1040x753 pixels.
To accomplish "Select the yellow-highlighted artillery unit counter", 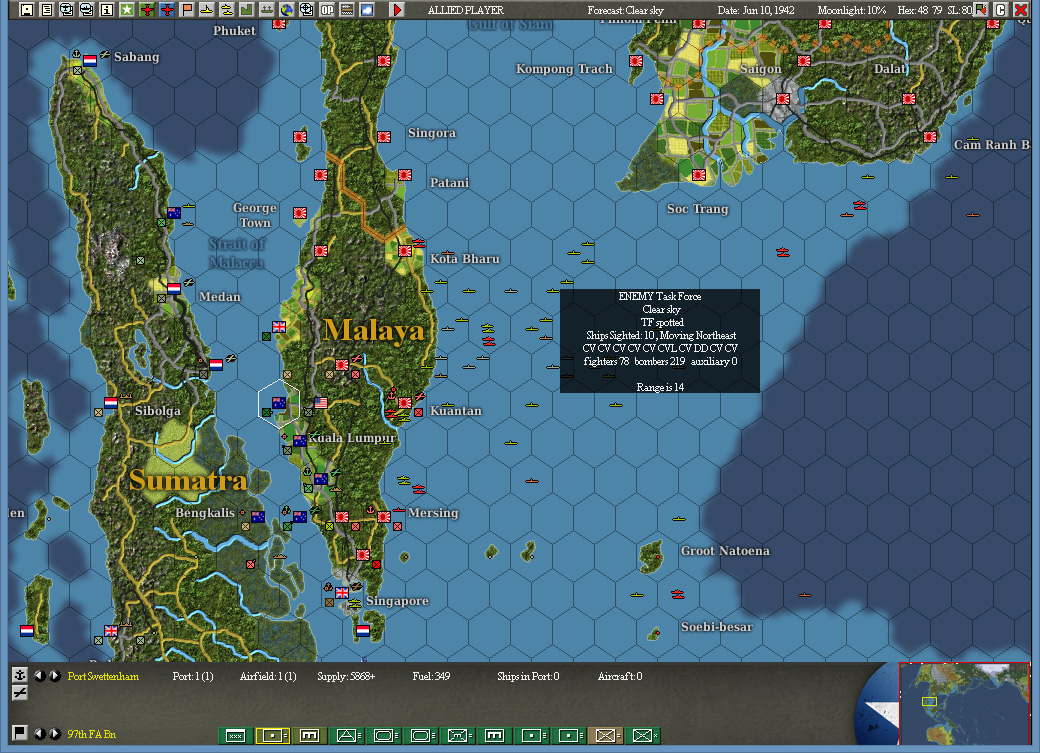I will pos(273,735).
